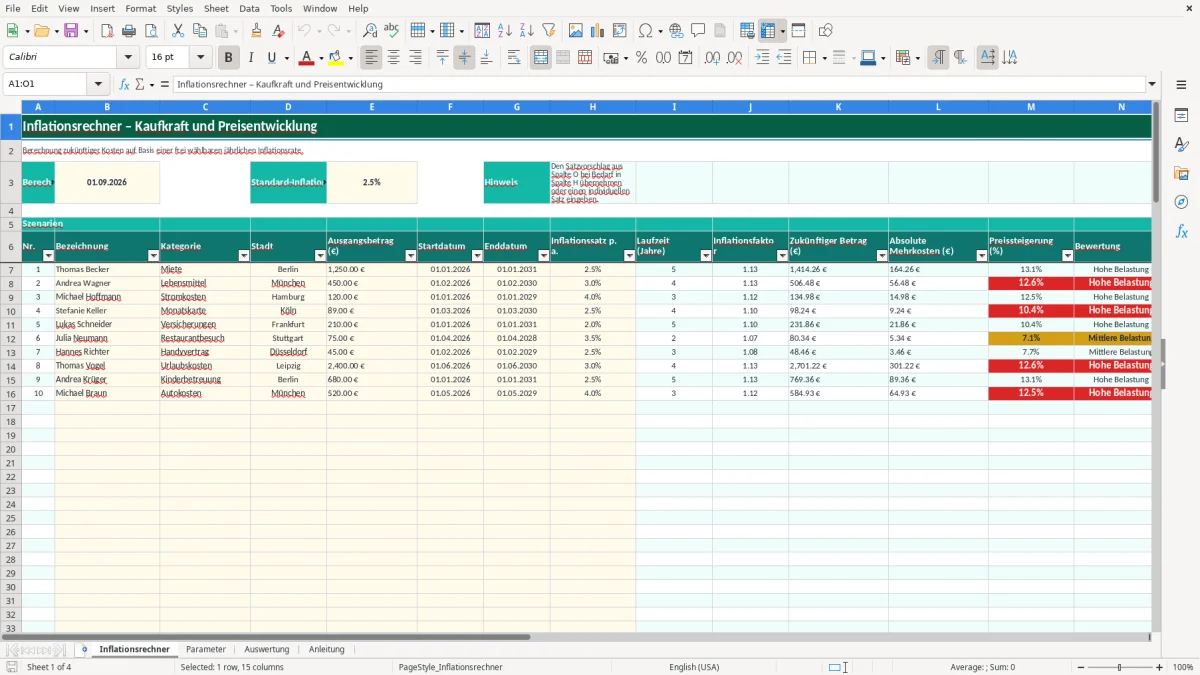Toggle underline formatting
The height and width of the screenshot is (675, 1200).
point(271,58)
